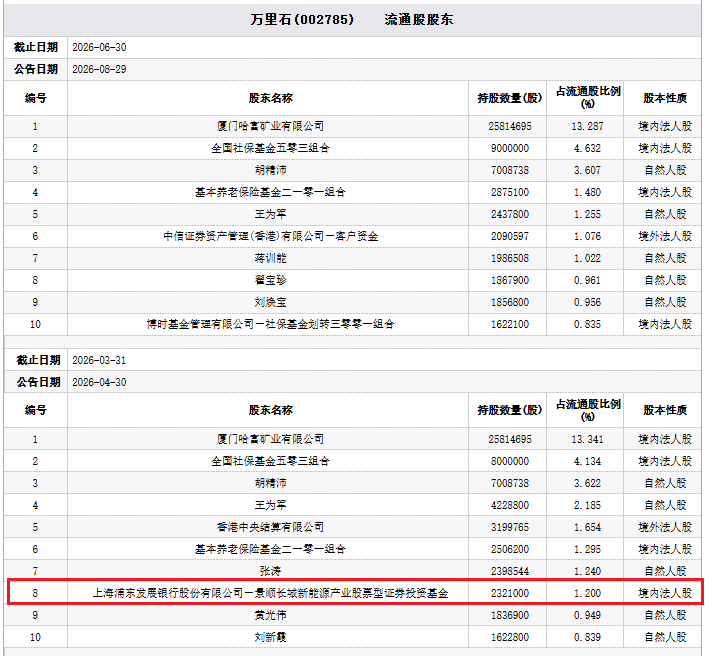Click share count 1622800
The image size is (708, 656).
(x=510, y=637)
